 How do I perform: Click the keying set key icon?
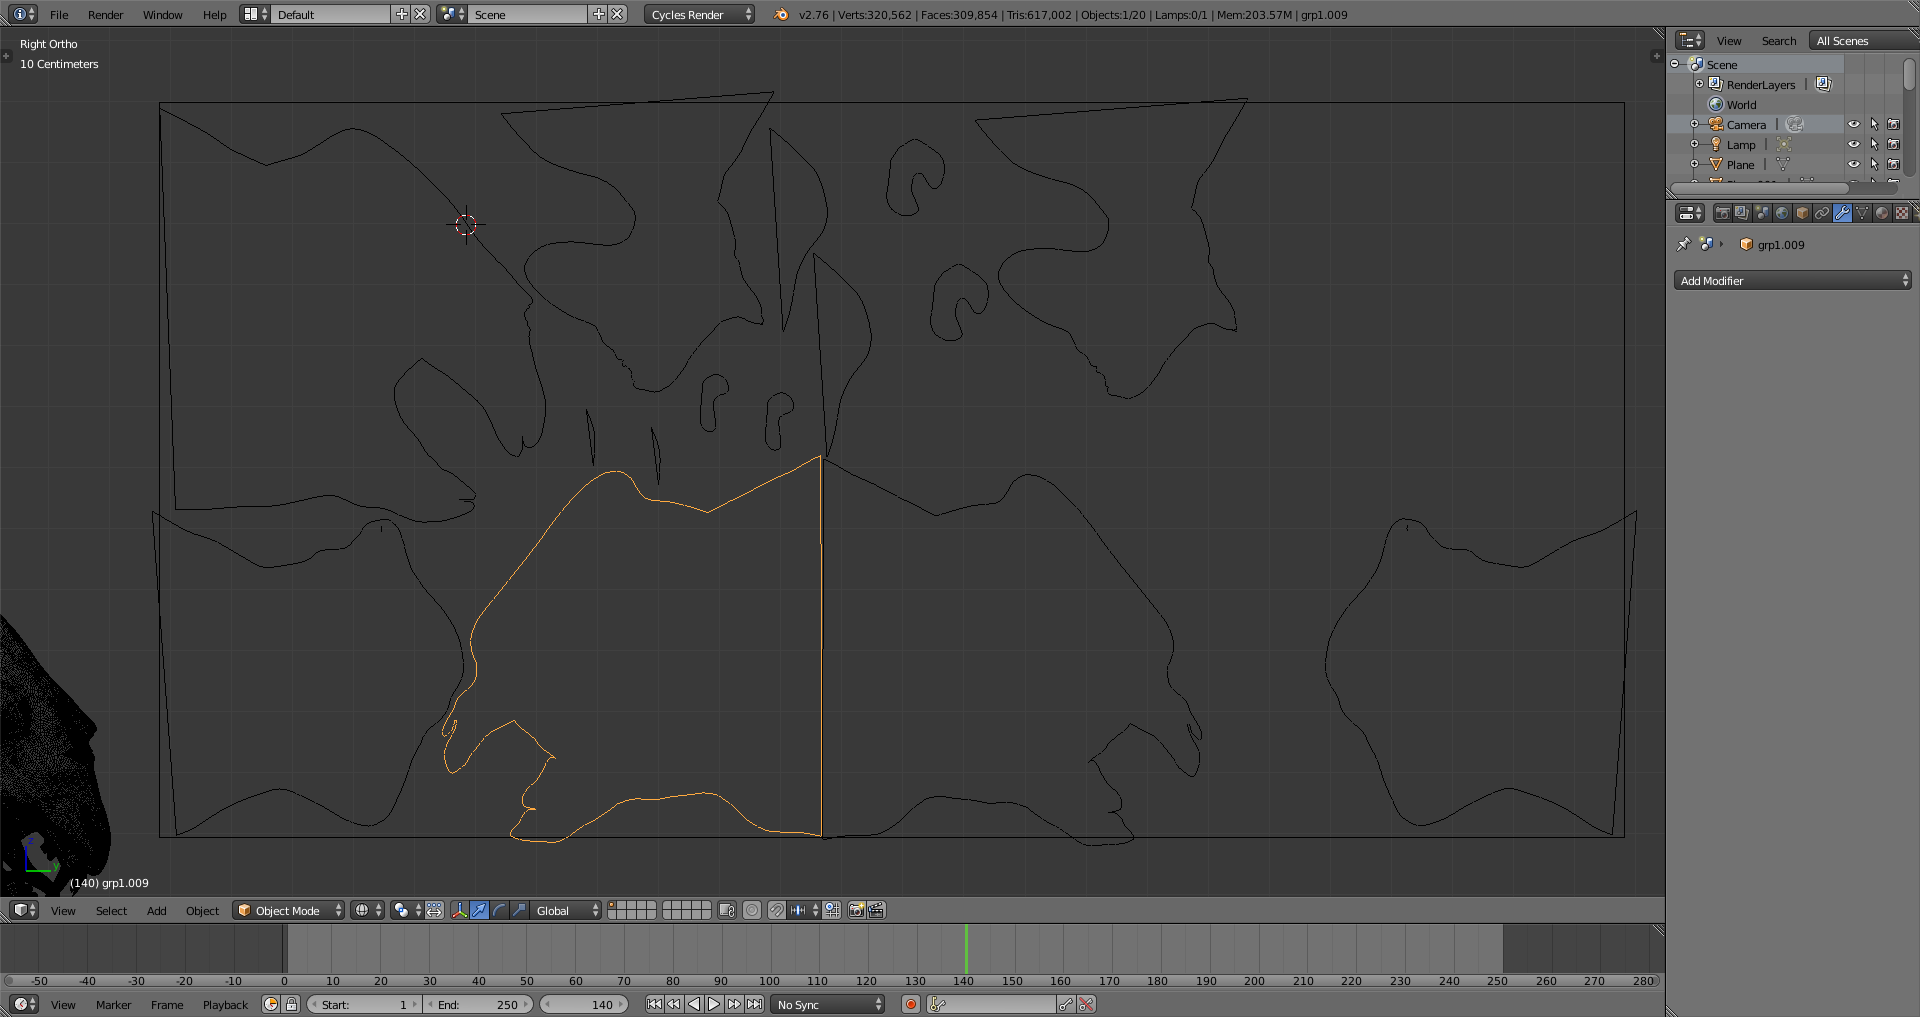coord(938,1004)
